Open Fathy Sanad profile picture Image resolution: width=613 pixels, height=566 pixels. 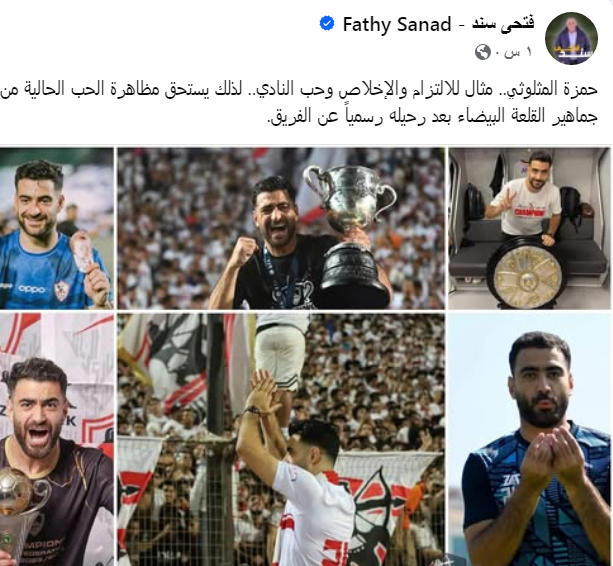(x=571, y=38)
